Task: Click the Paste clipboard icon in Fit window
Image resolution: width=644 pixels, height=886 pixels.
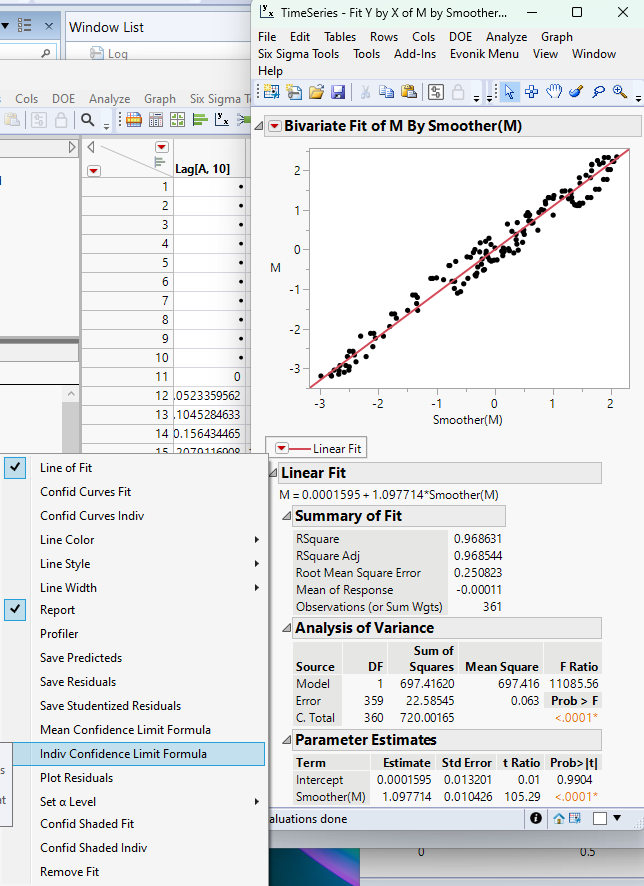Action: click(x=408, y=92)
